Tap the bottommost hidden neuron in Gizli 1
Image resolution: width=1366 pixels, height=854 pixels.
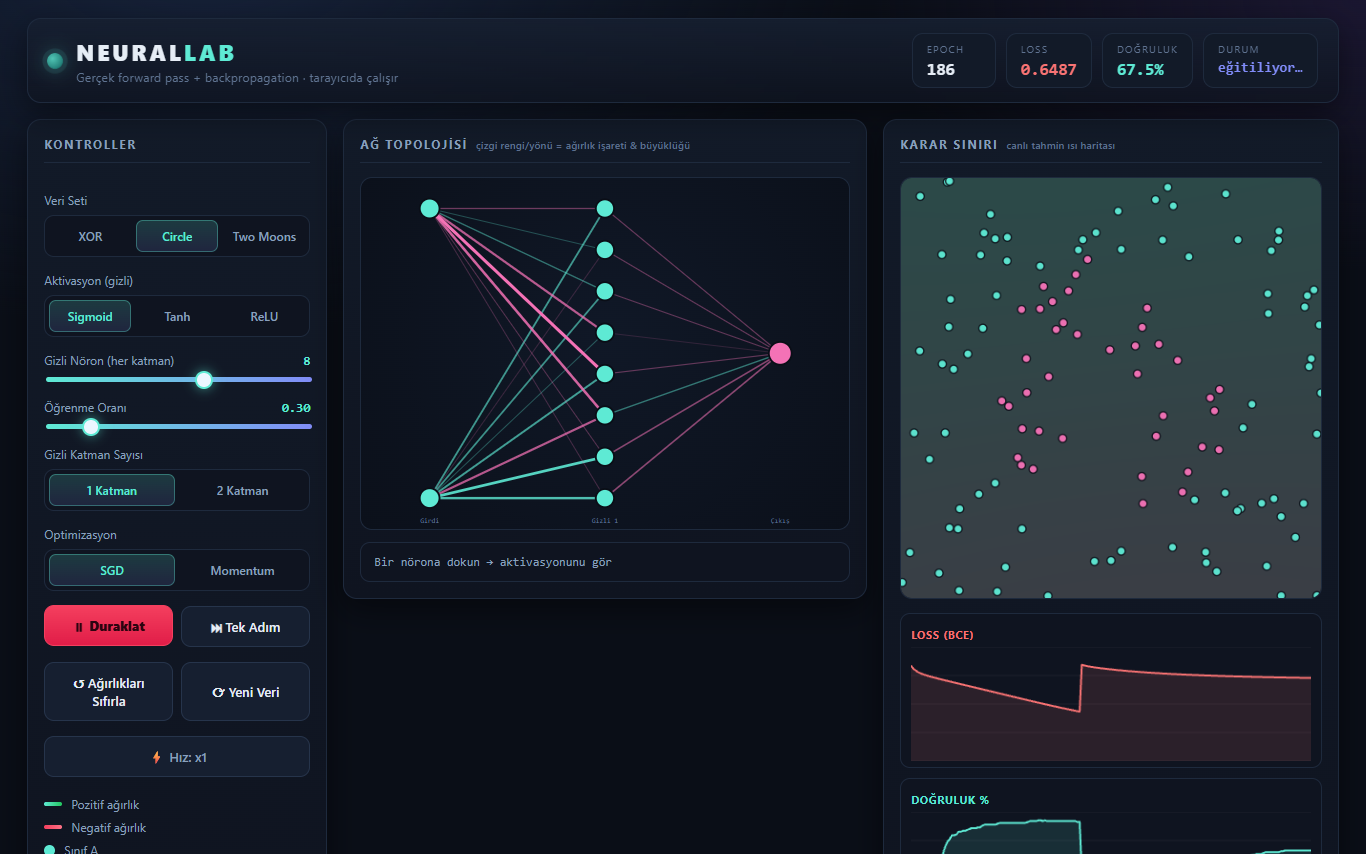coord(605,498)
